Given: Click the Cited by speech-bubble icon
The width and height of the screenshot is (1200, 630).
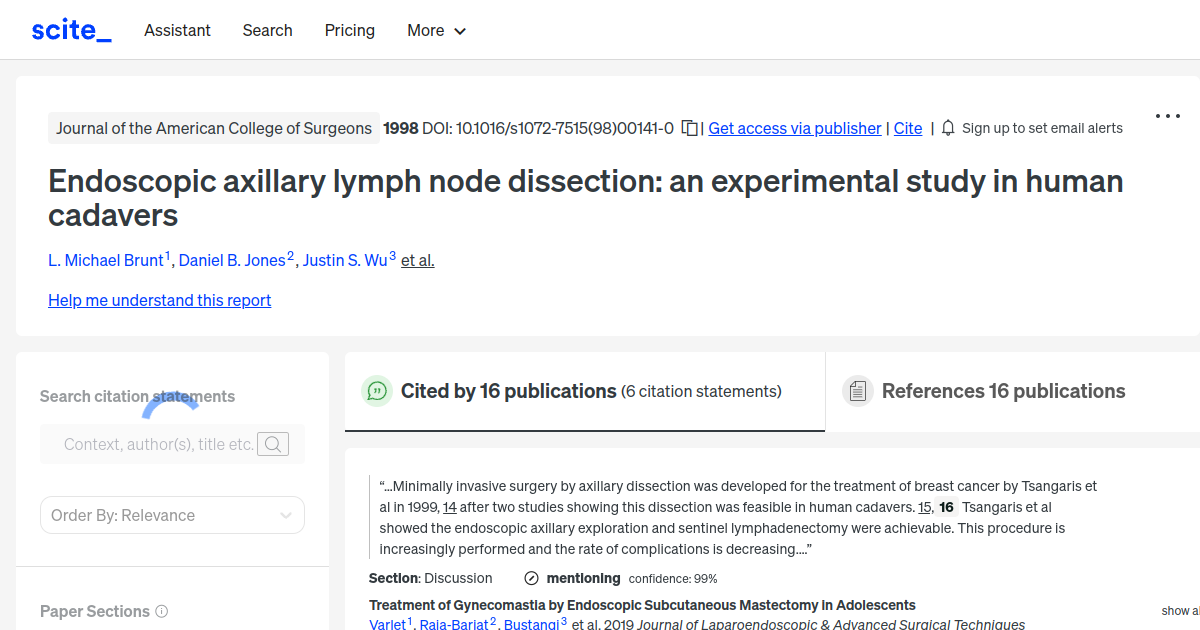Looking at the screenshot, I should click(377, 391).
